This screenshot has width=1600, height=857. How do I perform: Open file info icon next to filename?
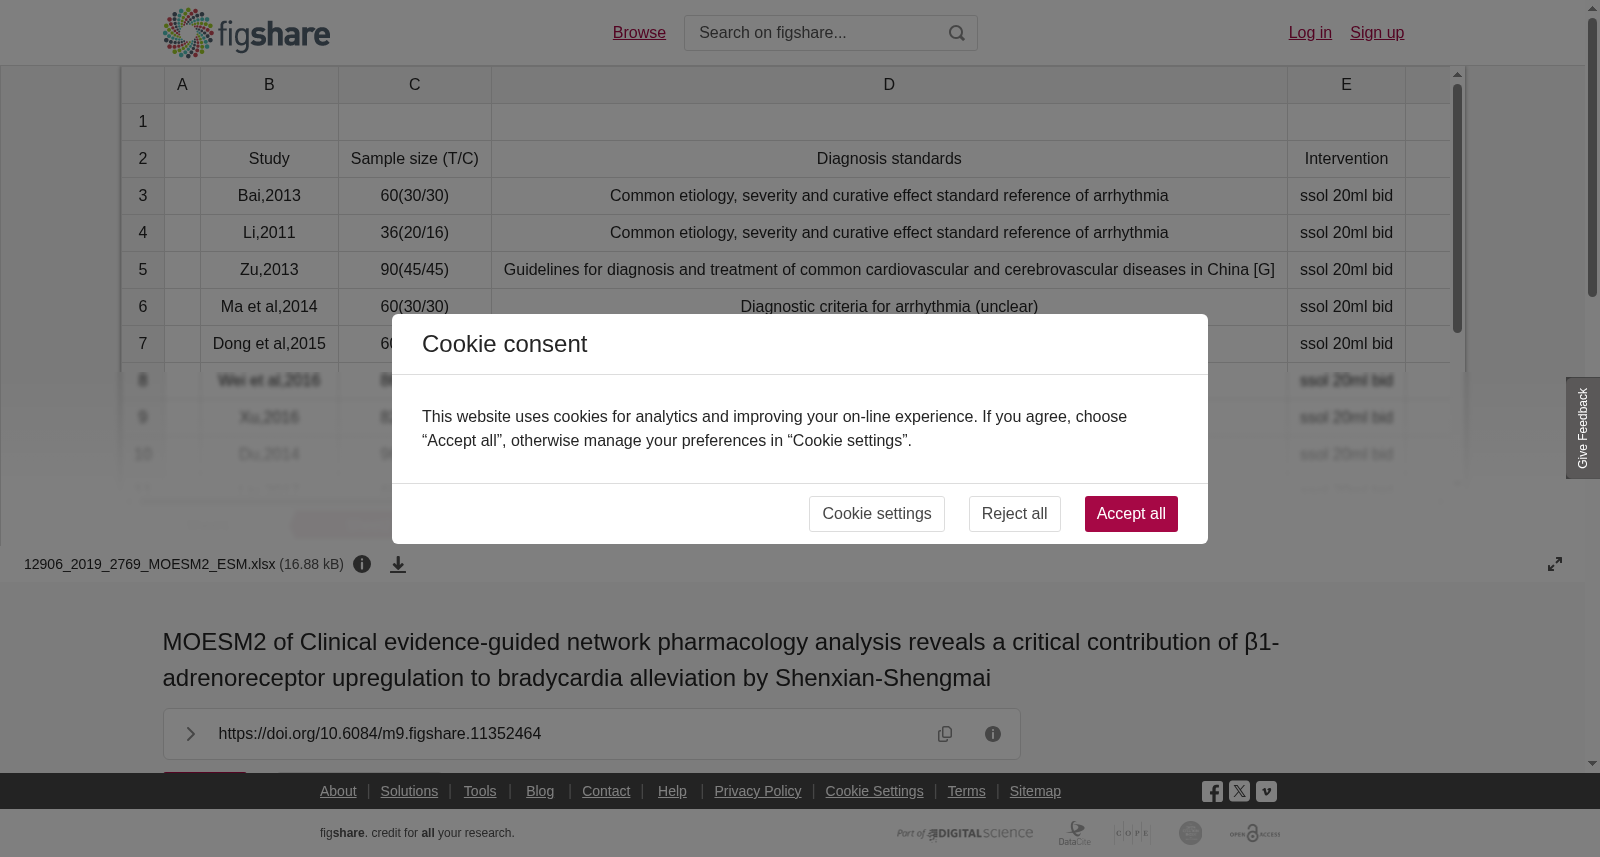(x=362, y=564)
